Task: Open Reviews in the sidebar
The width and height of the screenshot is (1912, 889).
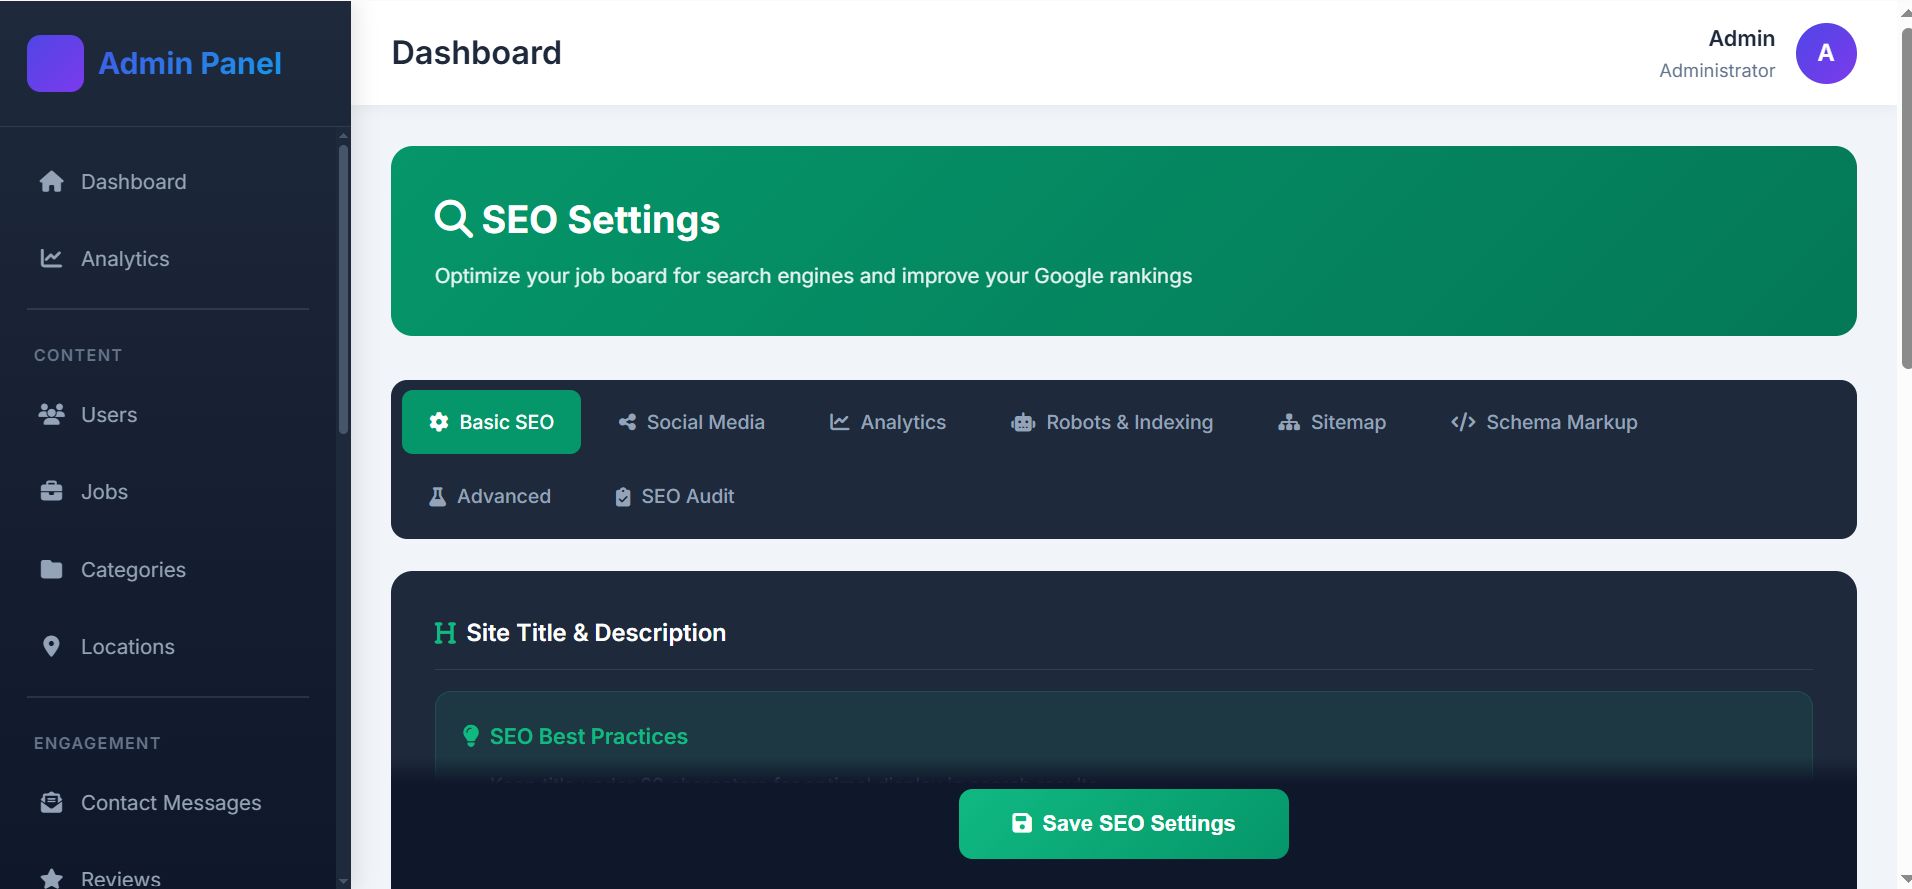Action: [x=120, y=878]
